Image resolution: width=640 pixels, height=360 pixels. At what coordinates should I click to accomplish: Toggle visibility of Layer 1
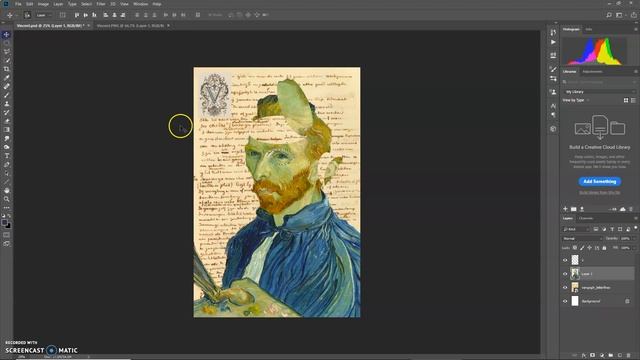[x=565, y=273]
